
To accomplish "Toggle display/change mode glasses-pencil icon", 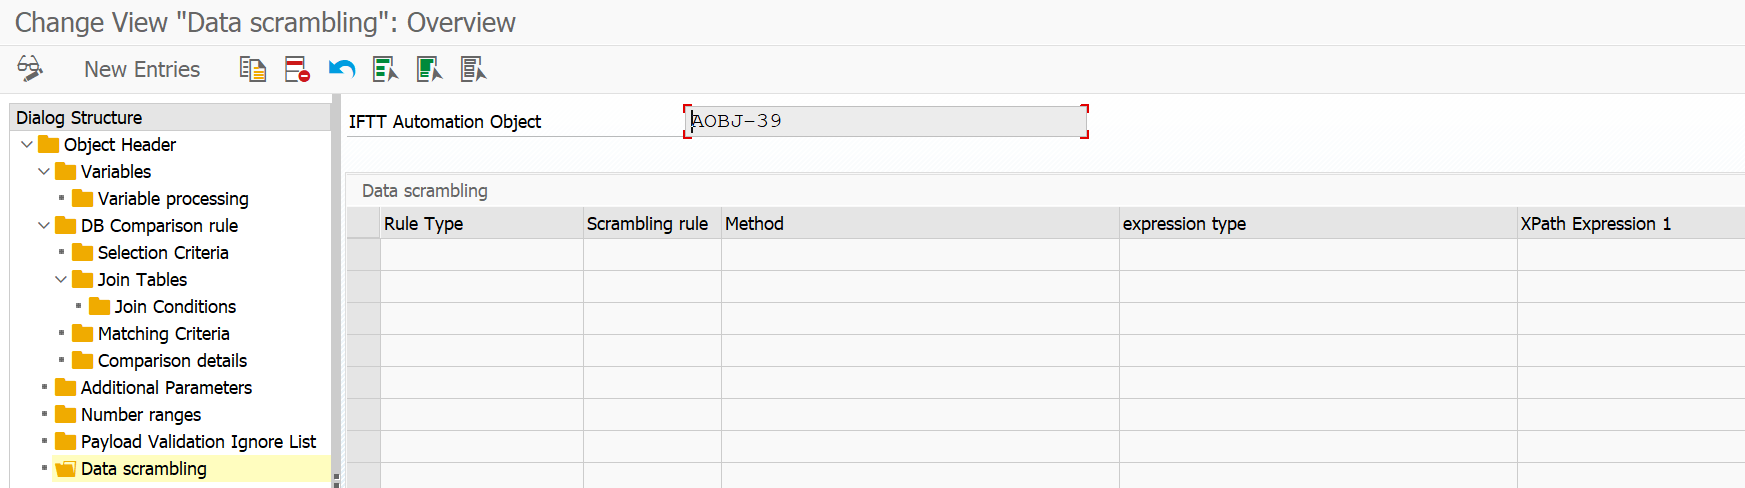I will tap(30, 69).
